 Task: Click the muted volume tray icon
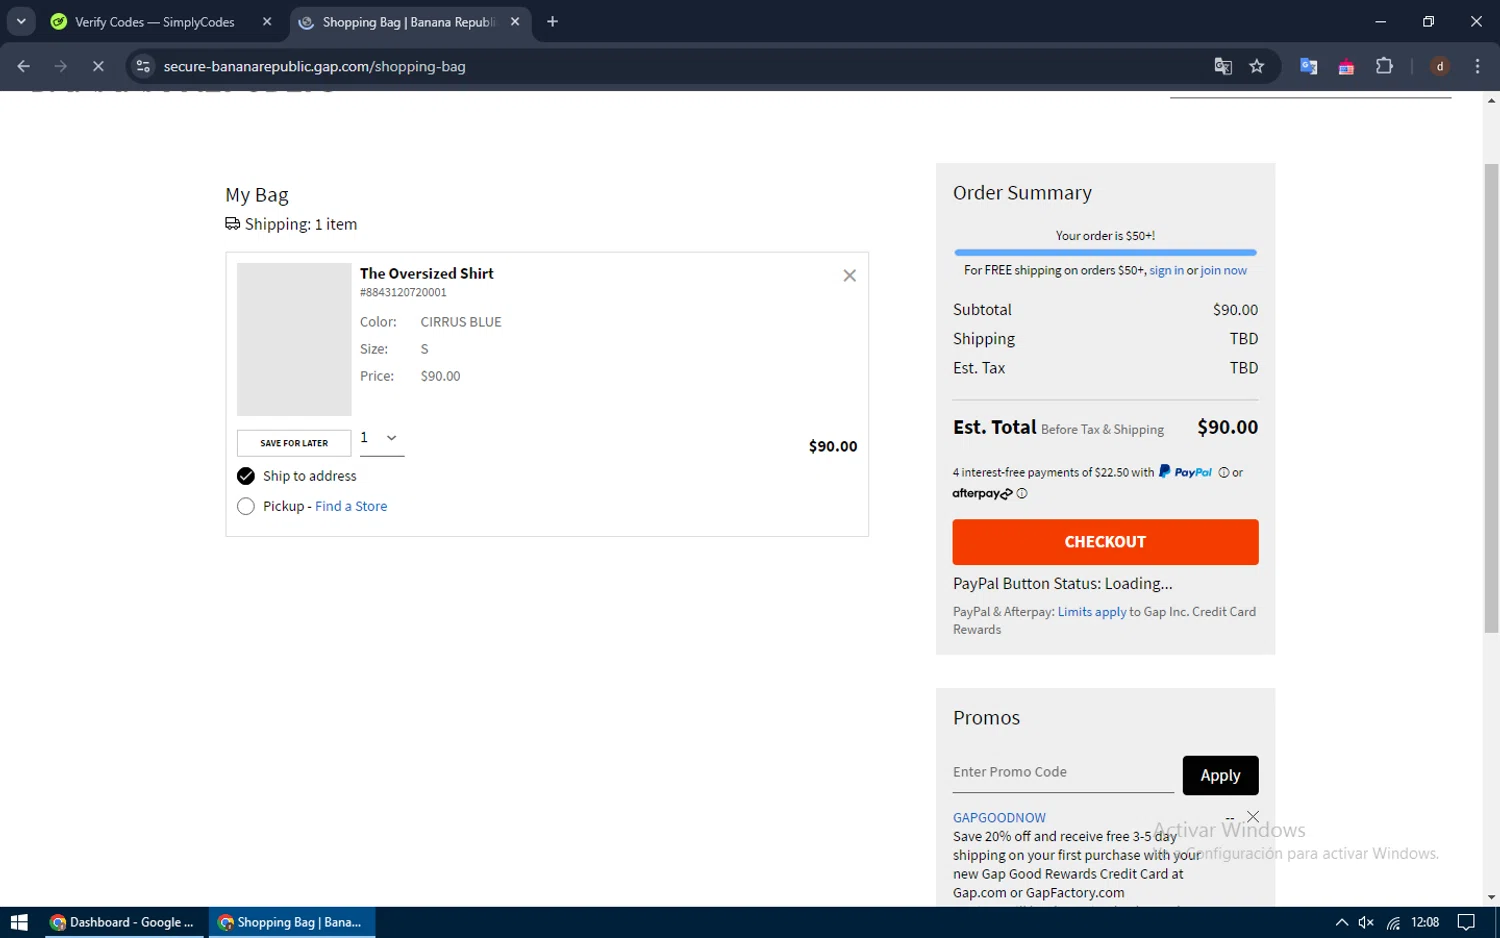pyautogui.click(x=1366, y=922)
